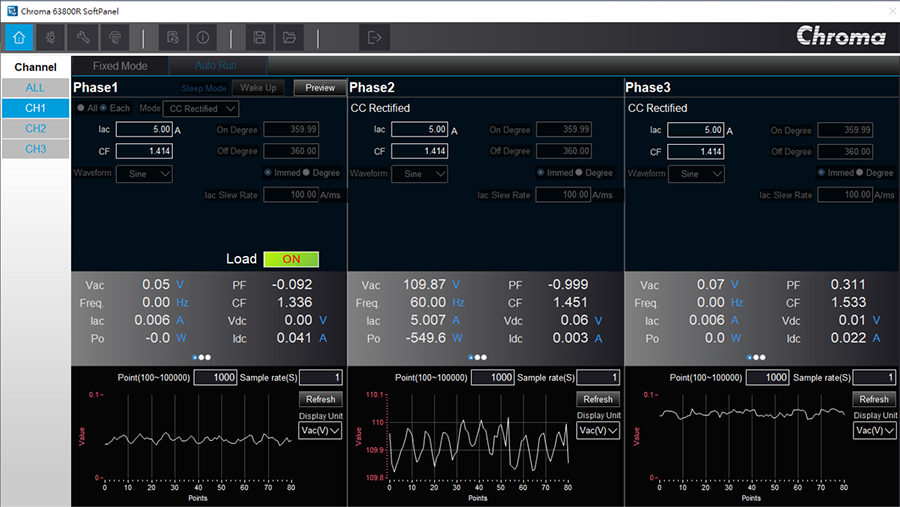Click Phase2 Sample rate(S) field
This screenshot has width=900, height=507.
click(598, 377)
